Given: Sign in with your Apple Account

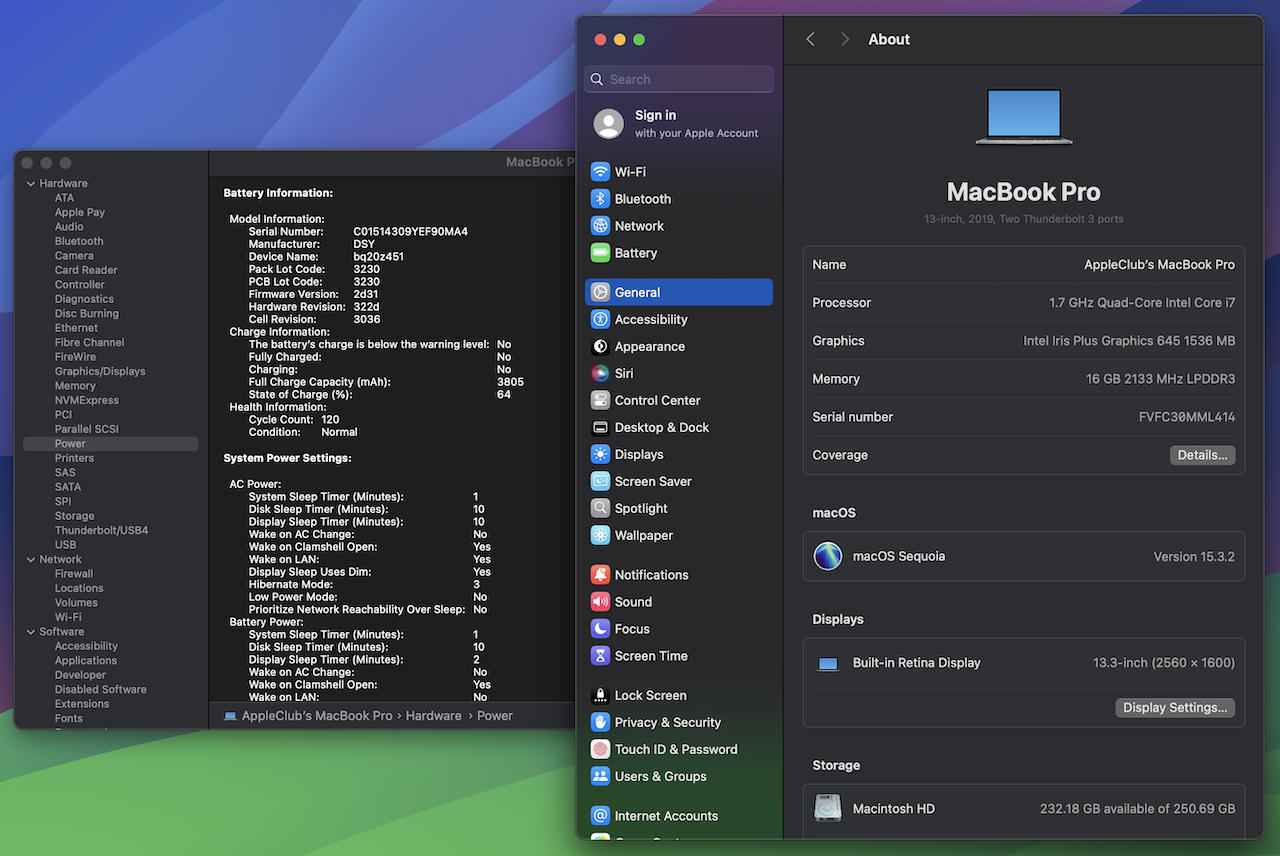Looking at the screenshot, I should click(x=679, y=123).
